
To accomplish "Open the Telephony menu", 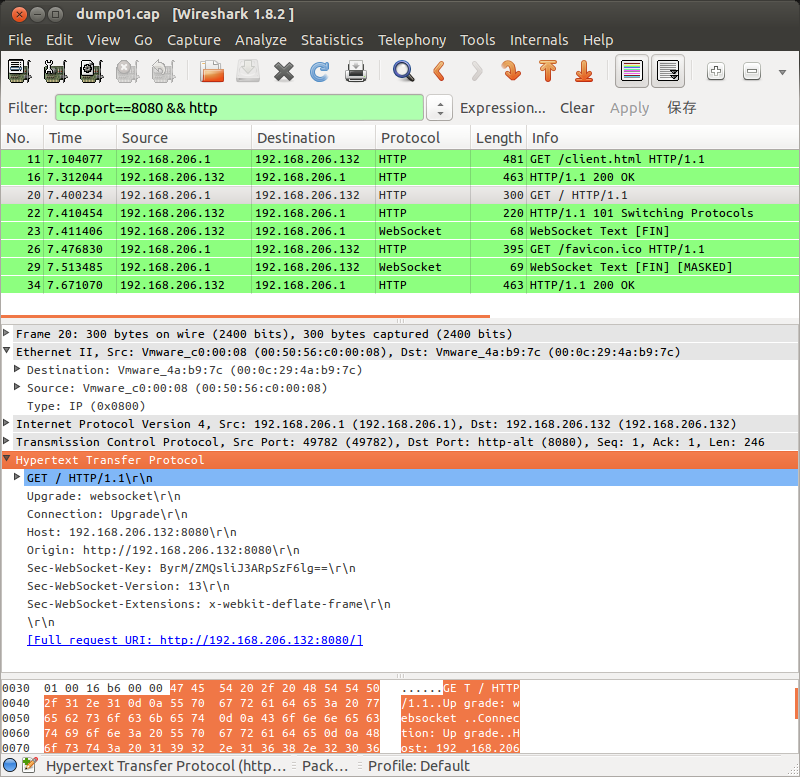I will pos(412,40).
